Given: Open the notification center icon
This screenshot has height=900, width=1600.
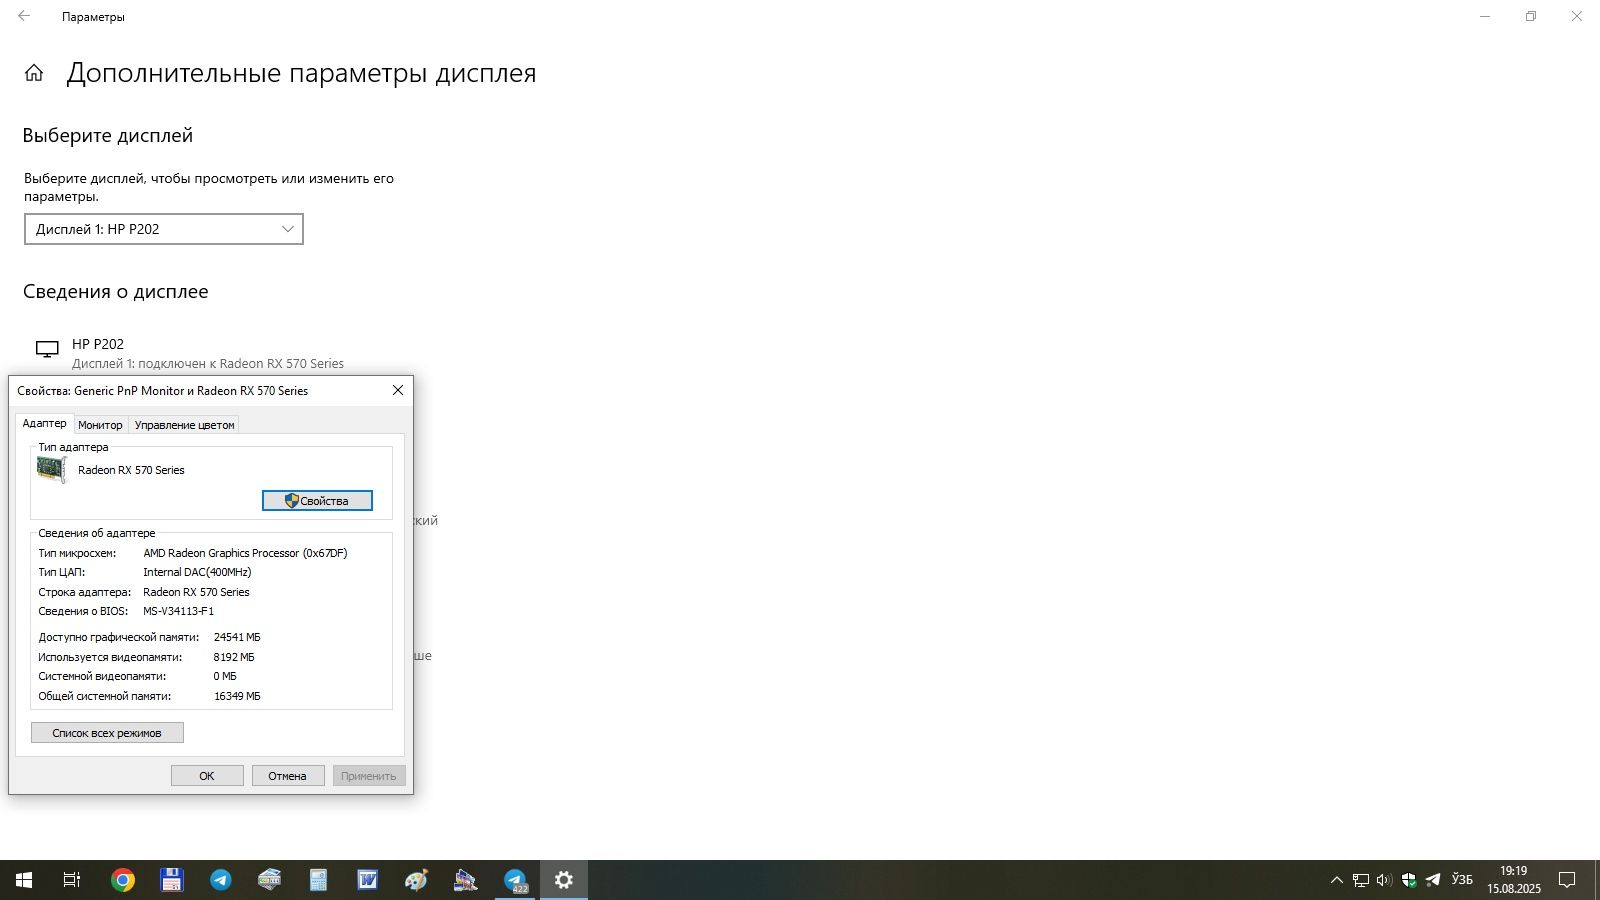Looking at the screenshot, I should pyautogui.click(x=1567, y=880).
